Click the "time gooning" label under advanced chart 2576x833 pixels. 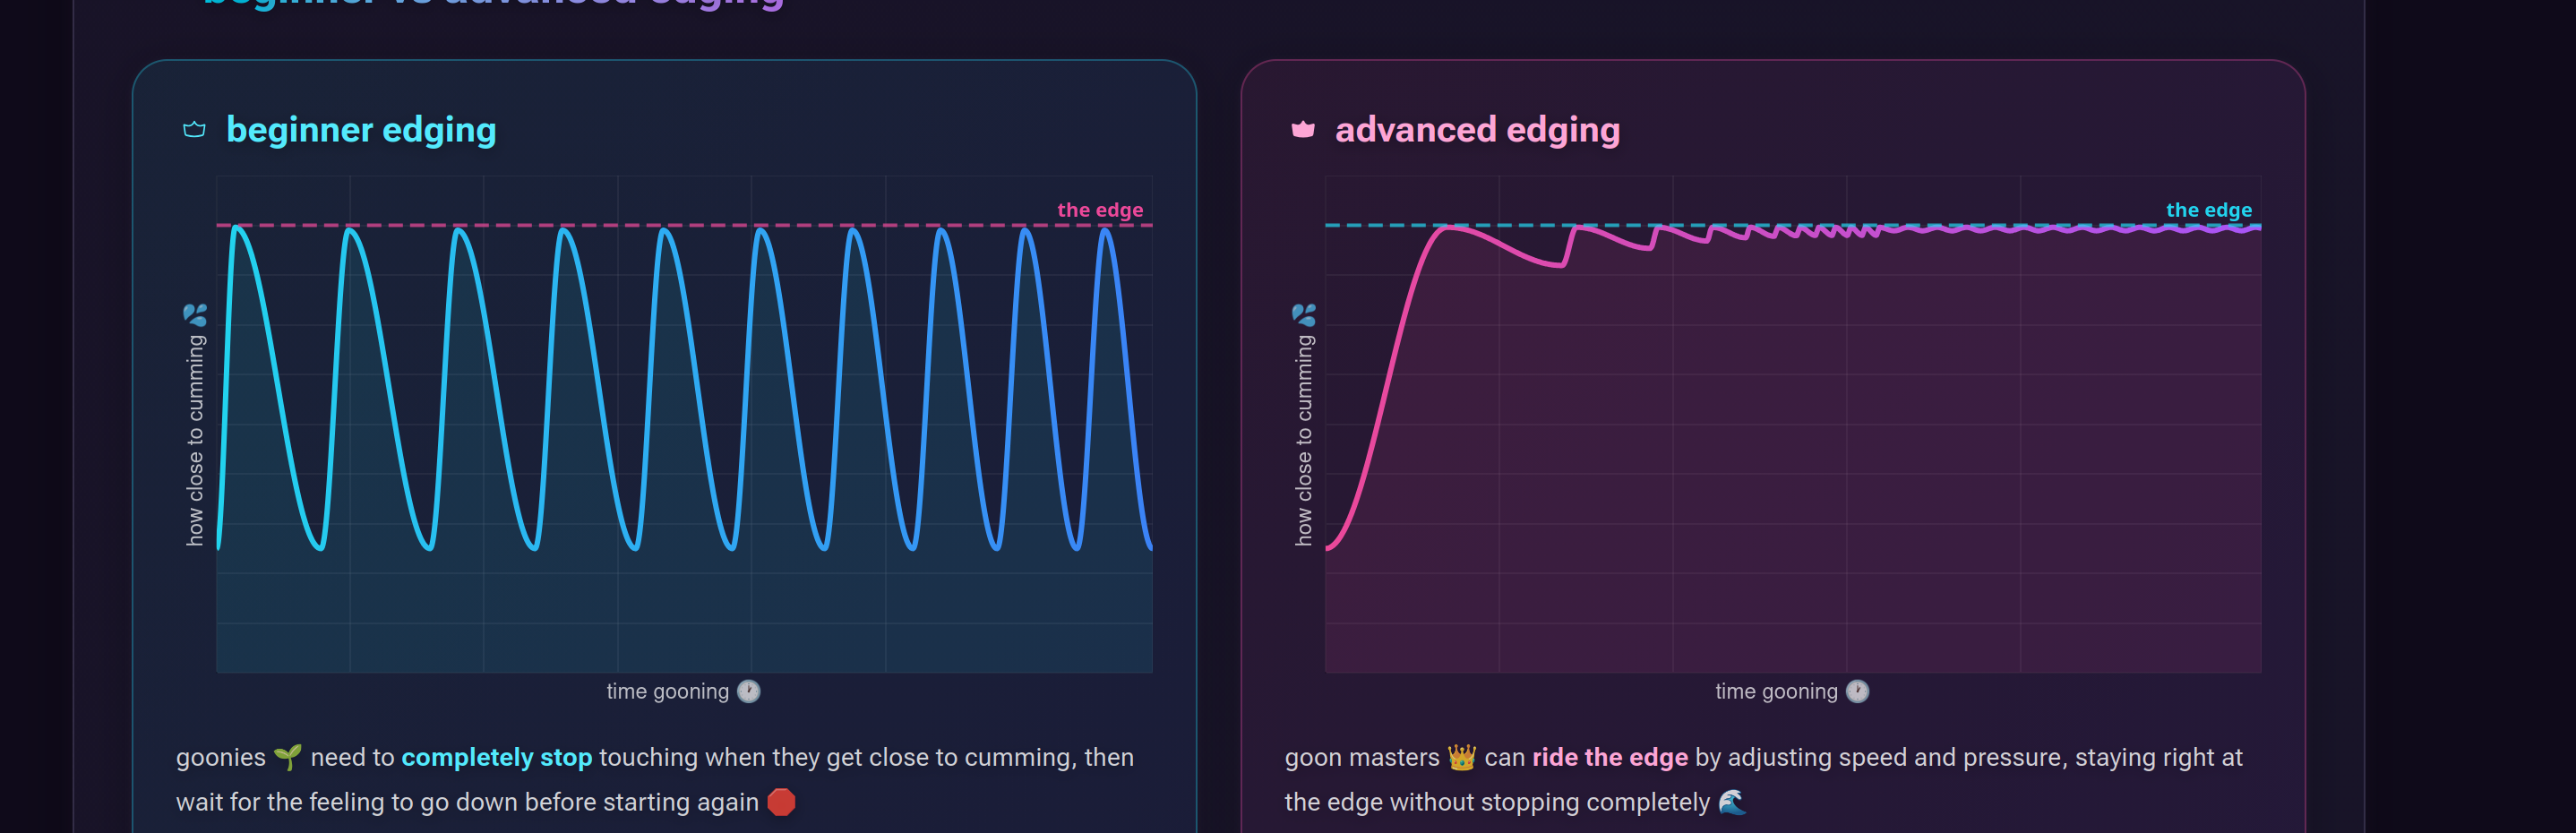tap(1776, 691)
